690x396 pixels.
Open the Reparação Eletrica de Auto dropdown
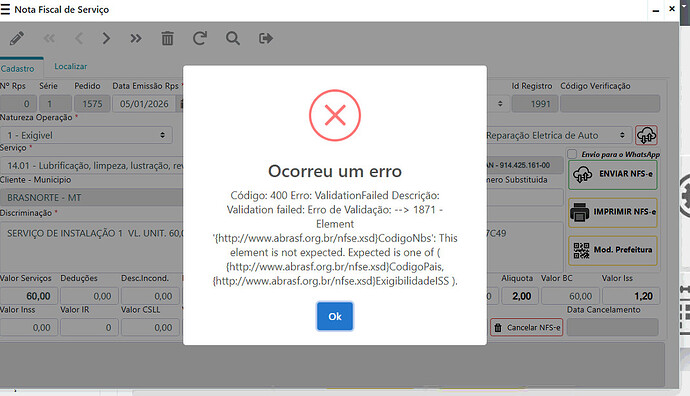click(x=558, y=135)
